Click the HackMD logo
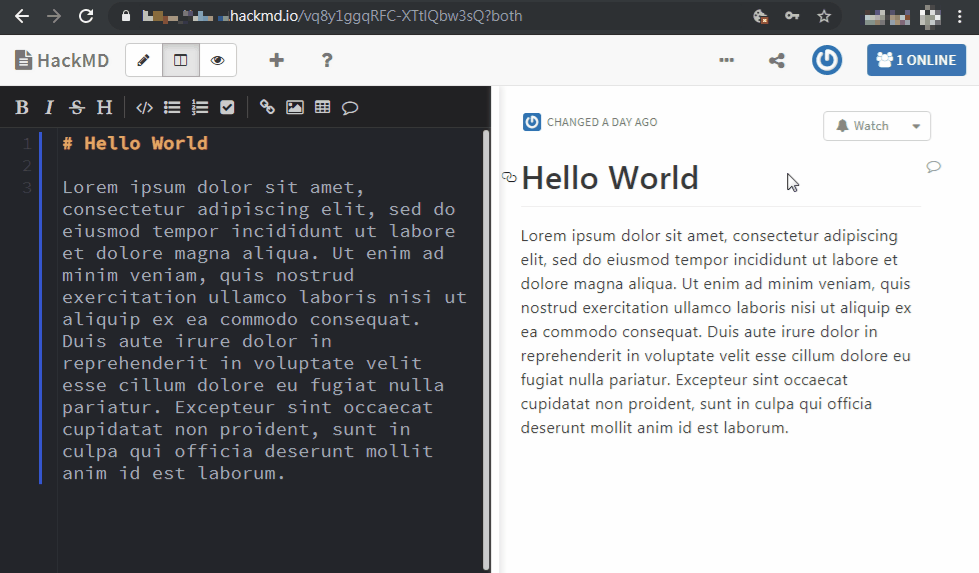979x573 pixels. coord(62,60)
